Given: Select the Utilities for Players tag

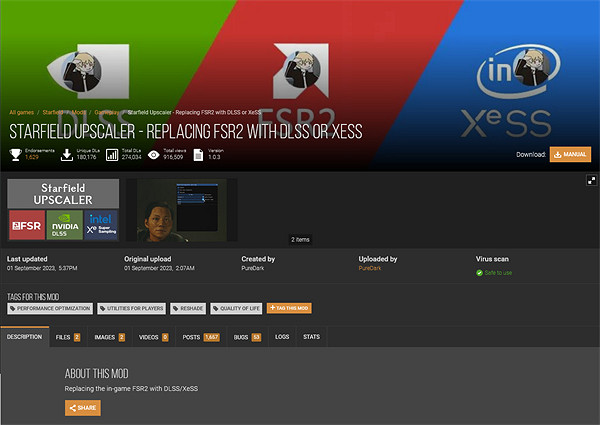Looking at the screenshot, I should point(136,308).
